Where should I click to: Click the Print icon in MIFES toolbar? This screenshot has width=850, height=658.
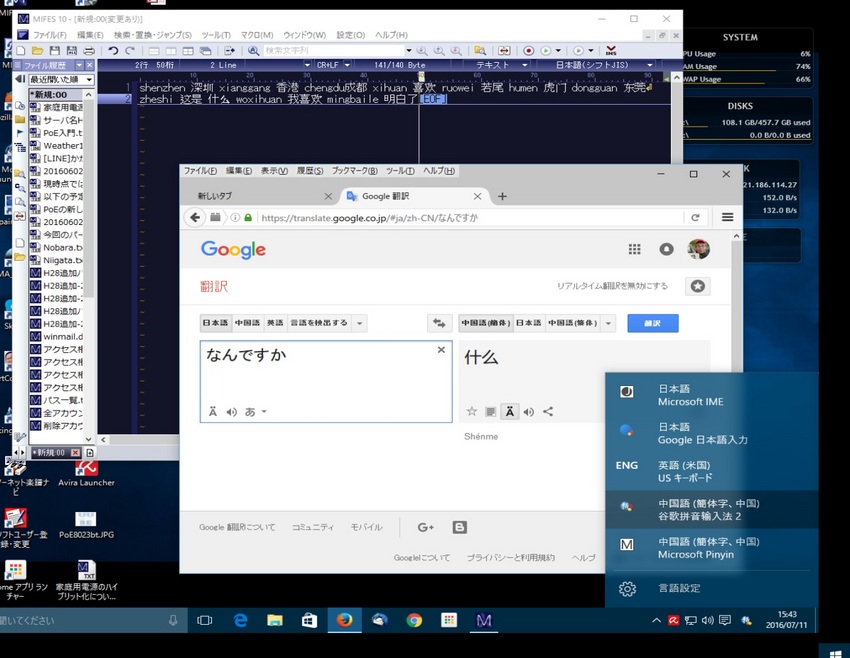(88, 50)
